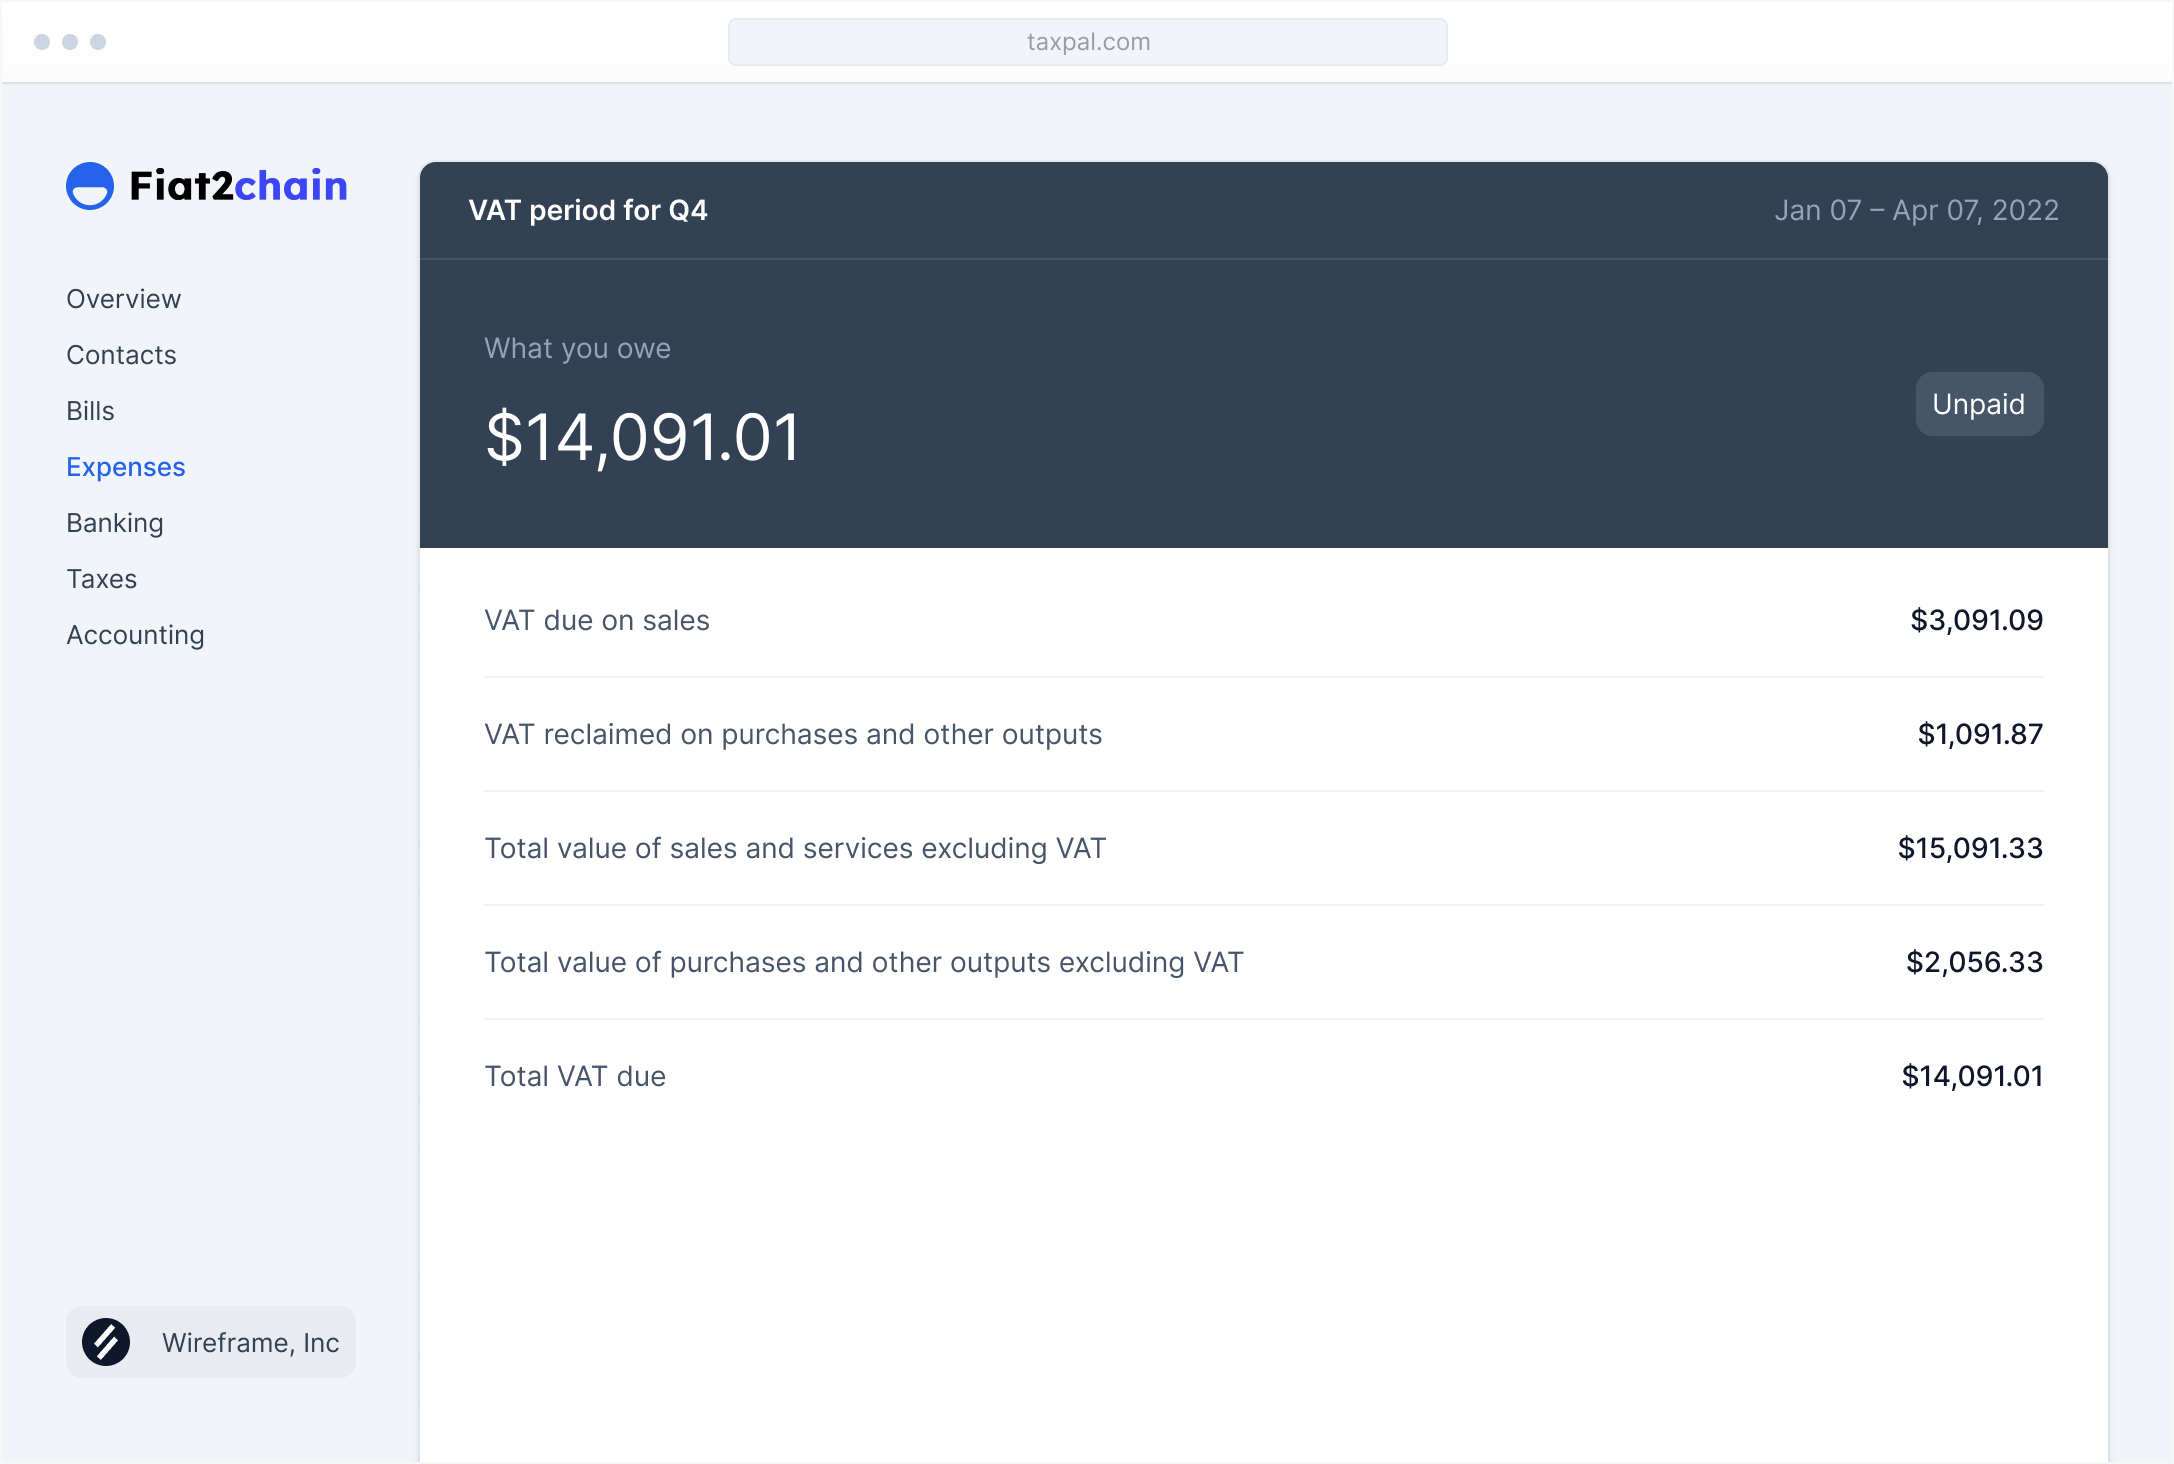Click the $15,091.33 sales value amount
The width and height of the screenshot is (2174, 1464).
point(1969,848)
